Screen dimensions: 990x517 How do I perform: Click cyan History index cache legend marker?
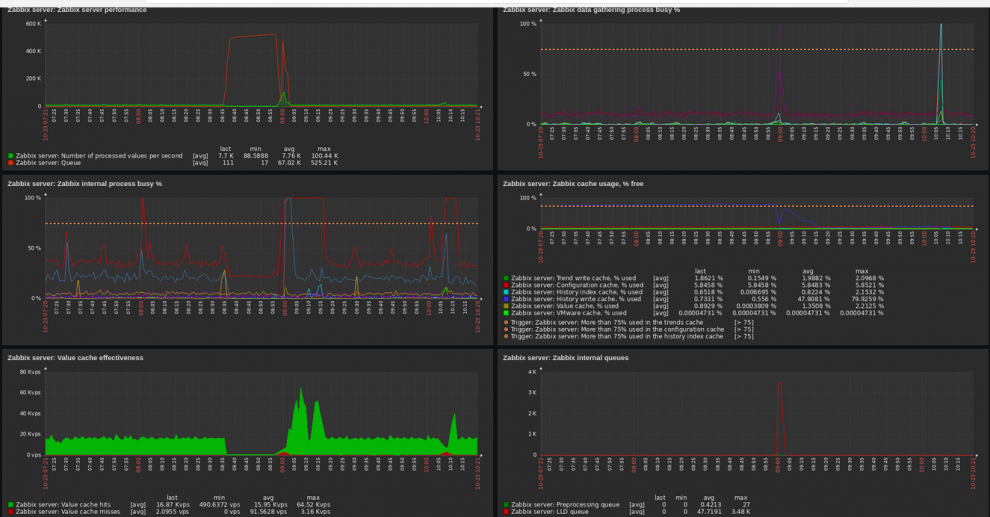[x=506, y=291]
